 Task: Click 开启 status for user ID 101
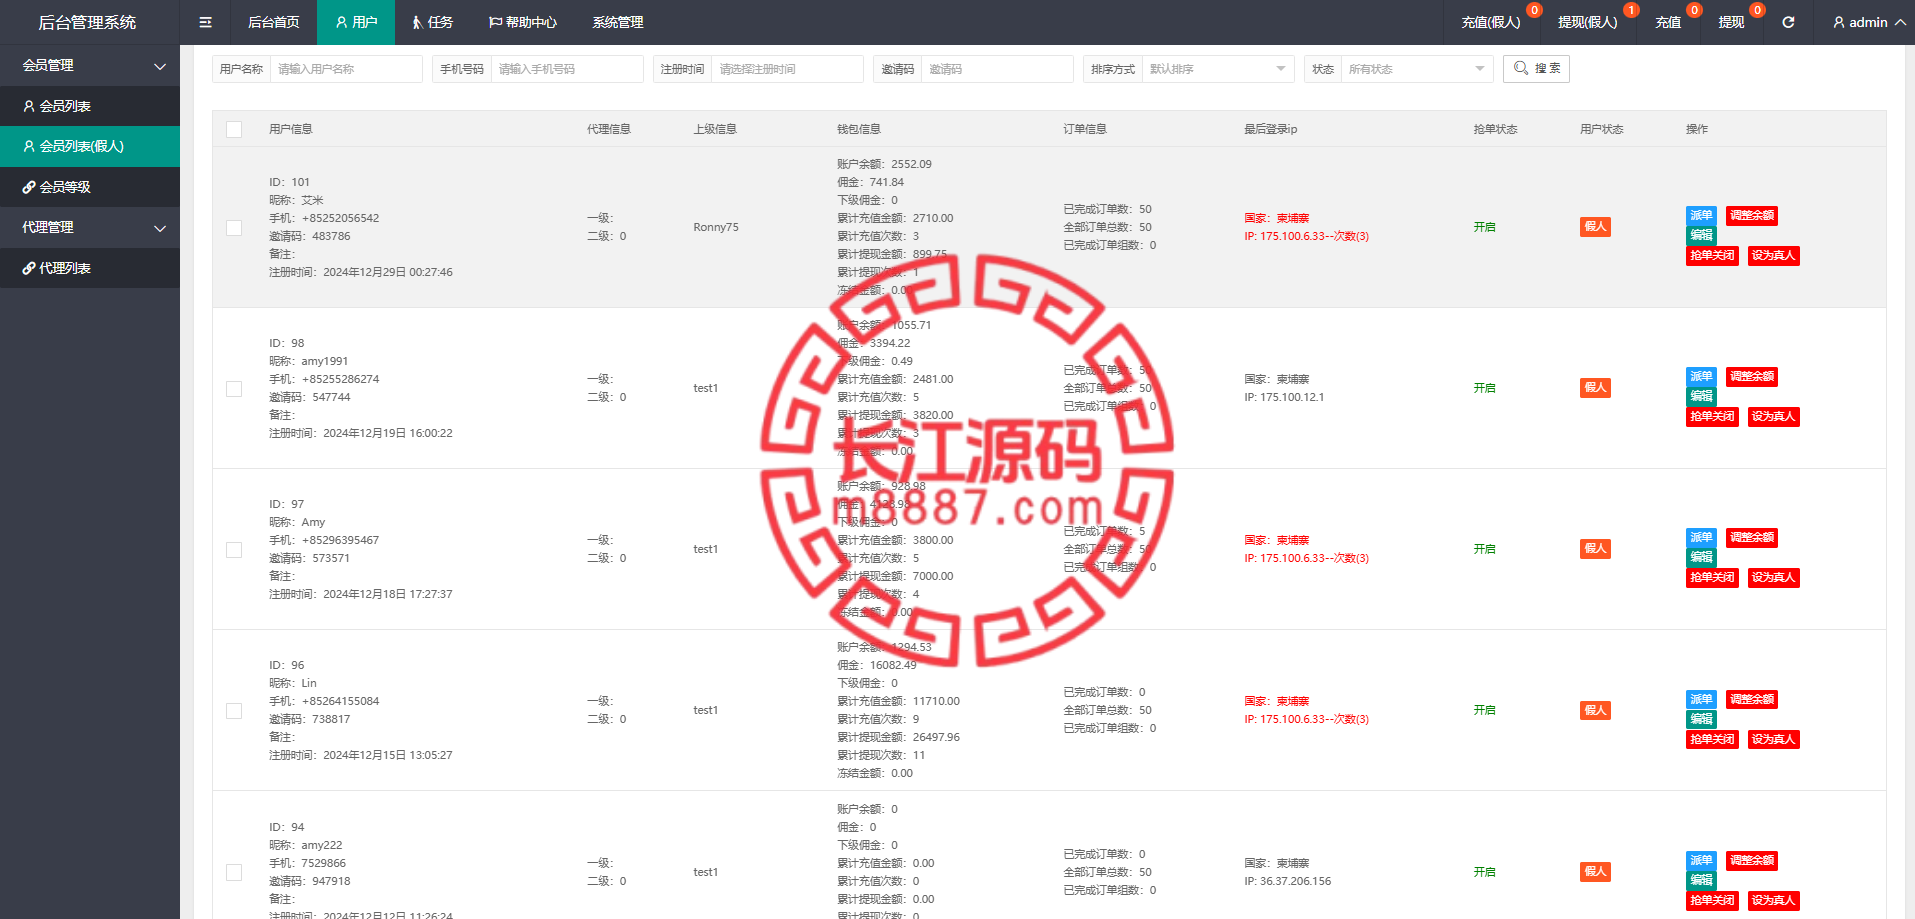coord(1484,227)
